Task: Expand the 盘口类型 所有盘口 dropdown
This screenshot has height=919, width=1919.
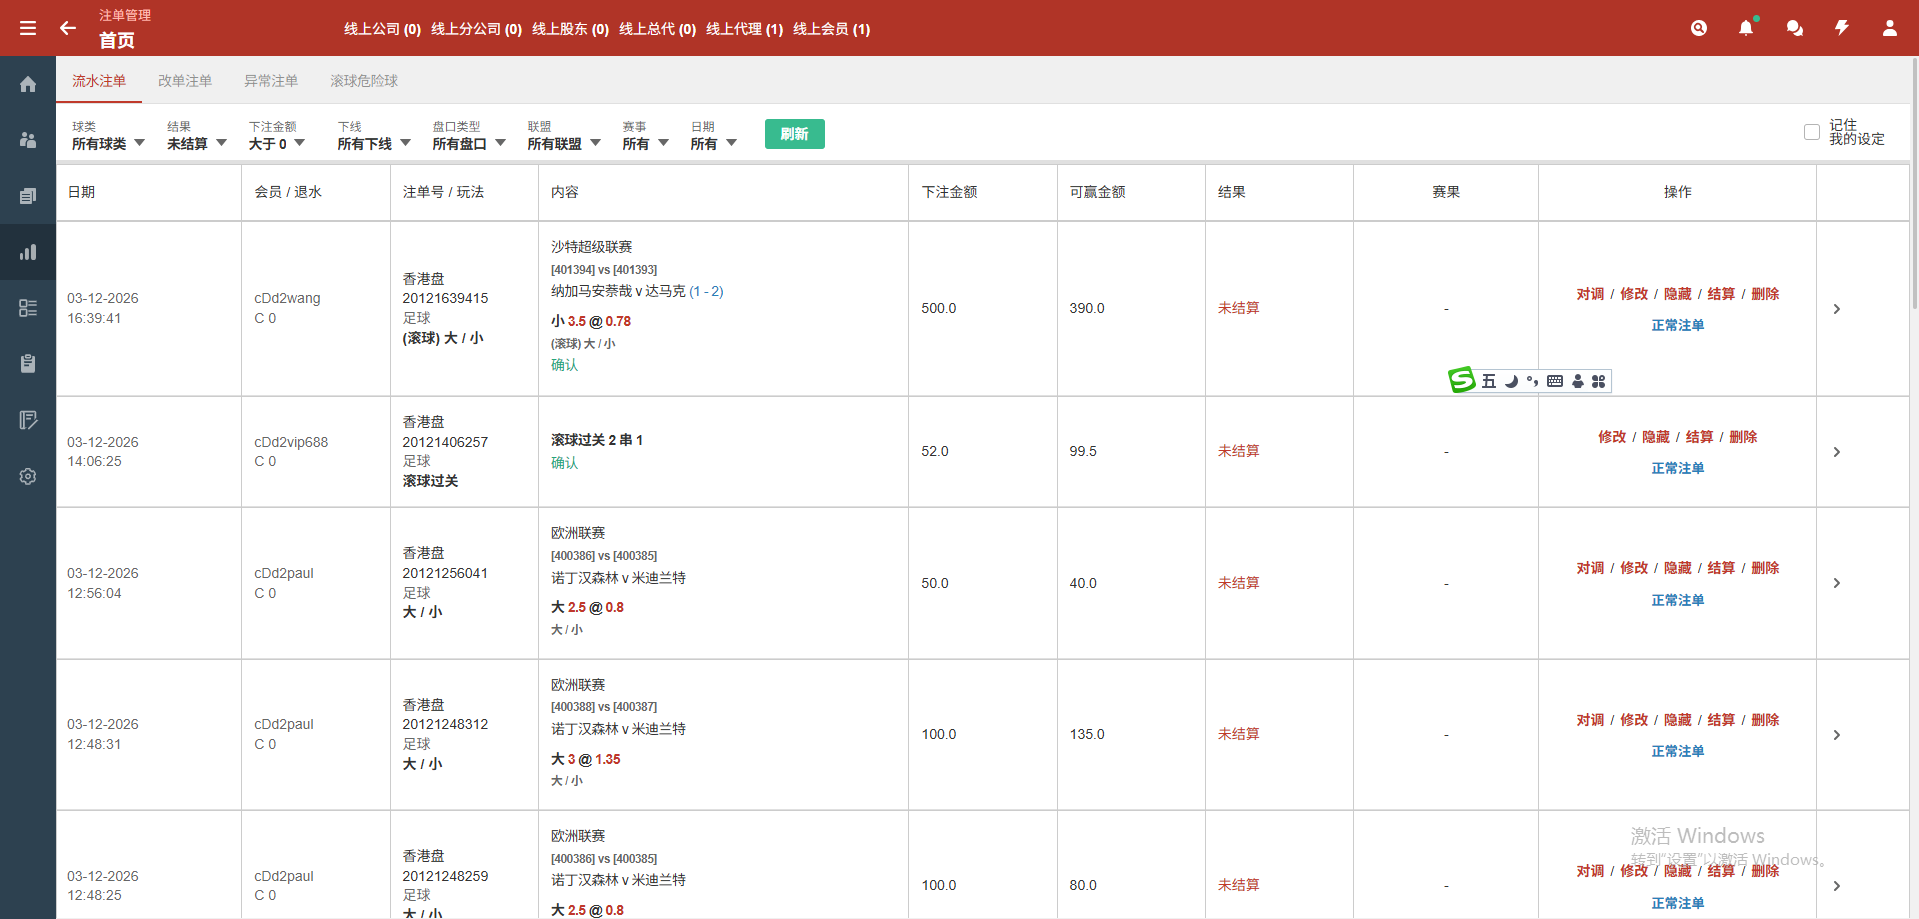Action: pyautogui.click(x=468, y=144)
